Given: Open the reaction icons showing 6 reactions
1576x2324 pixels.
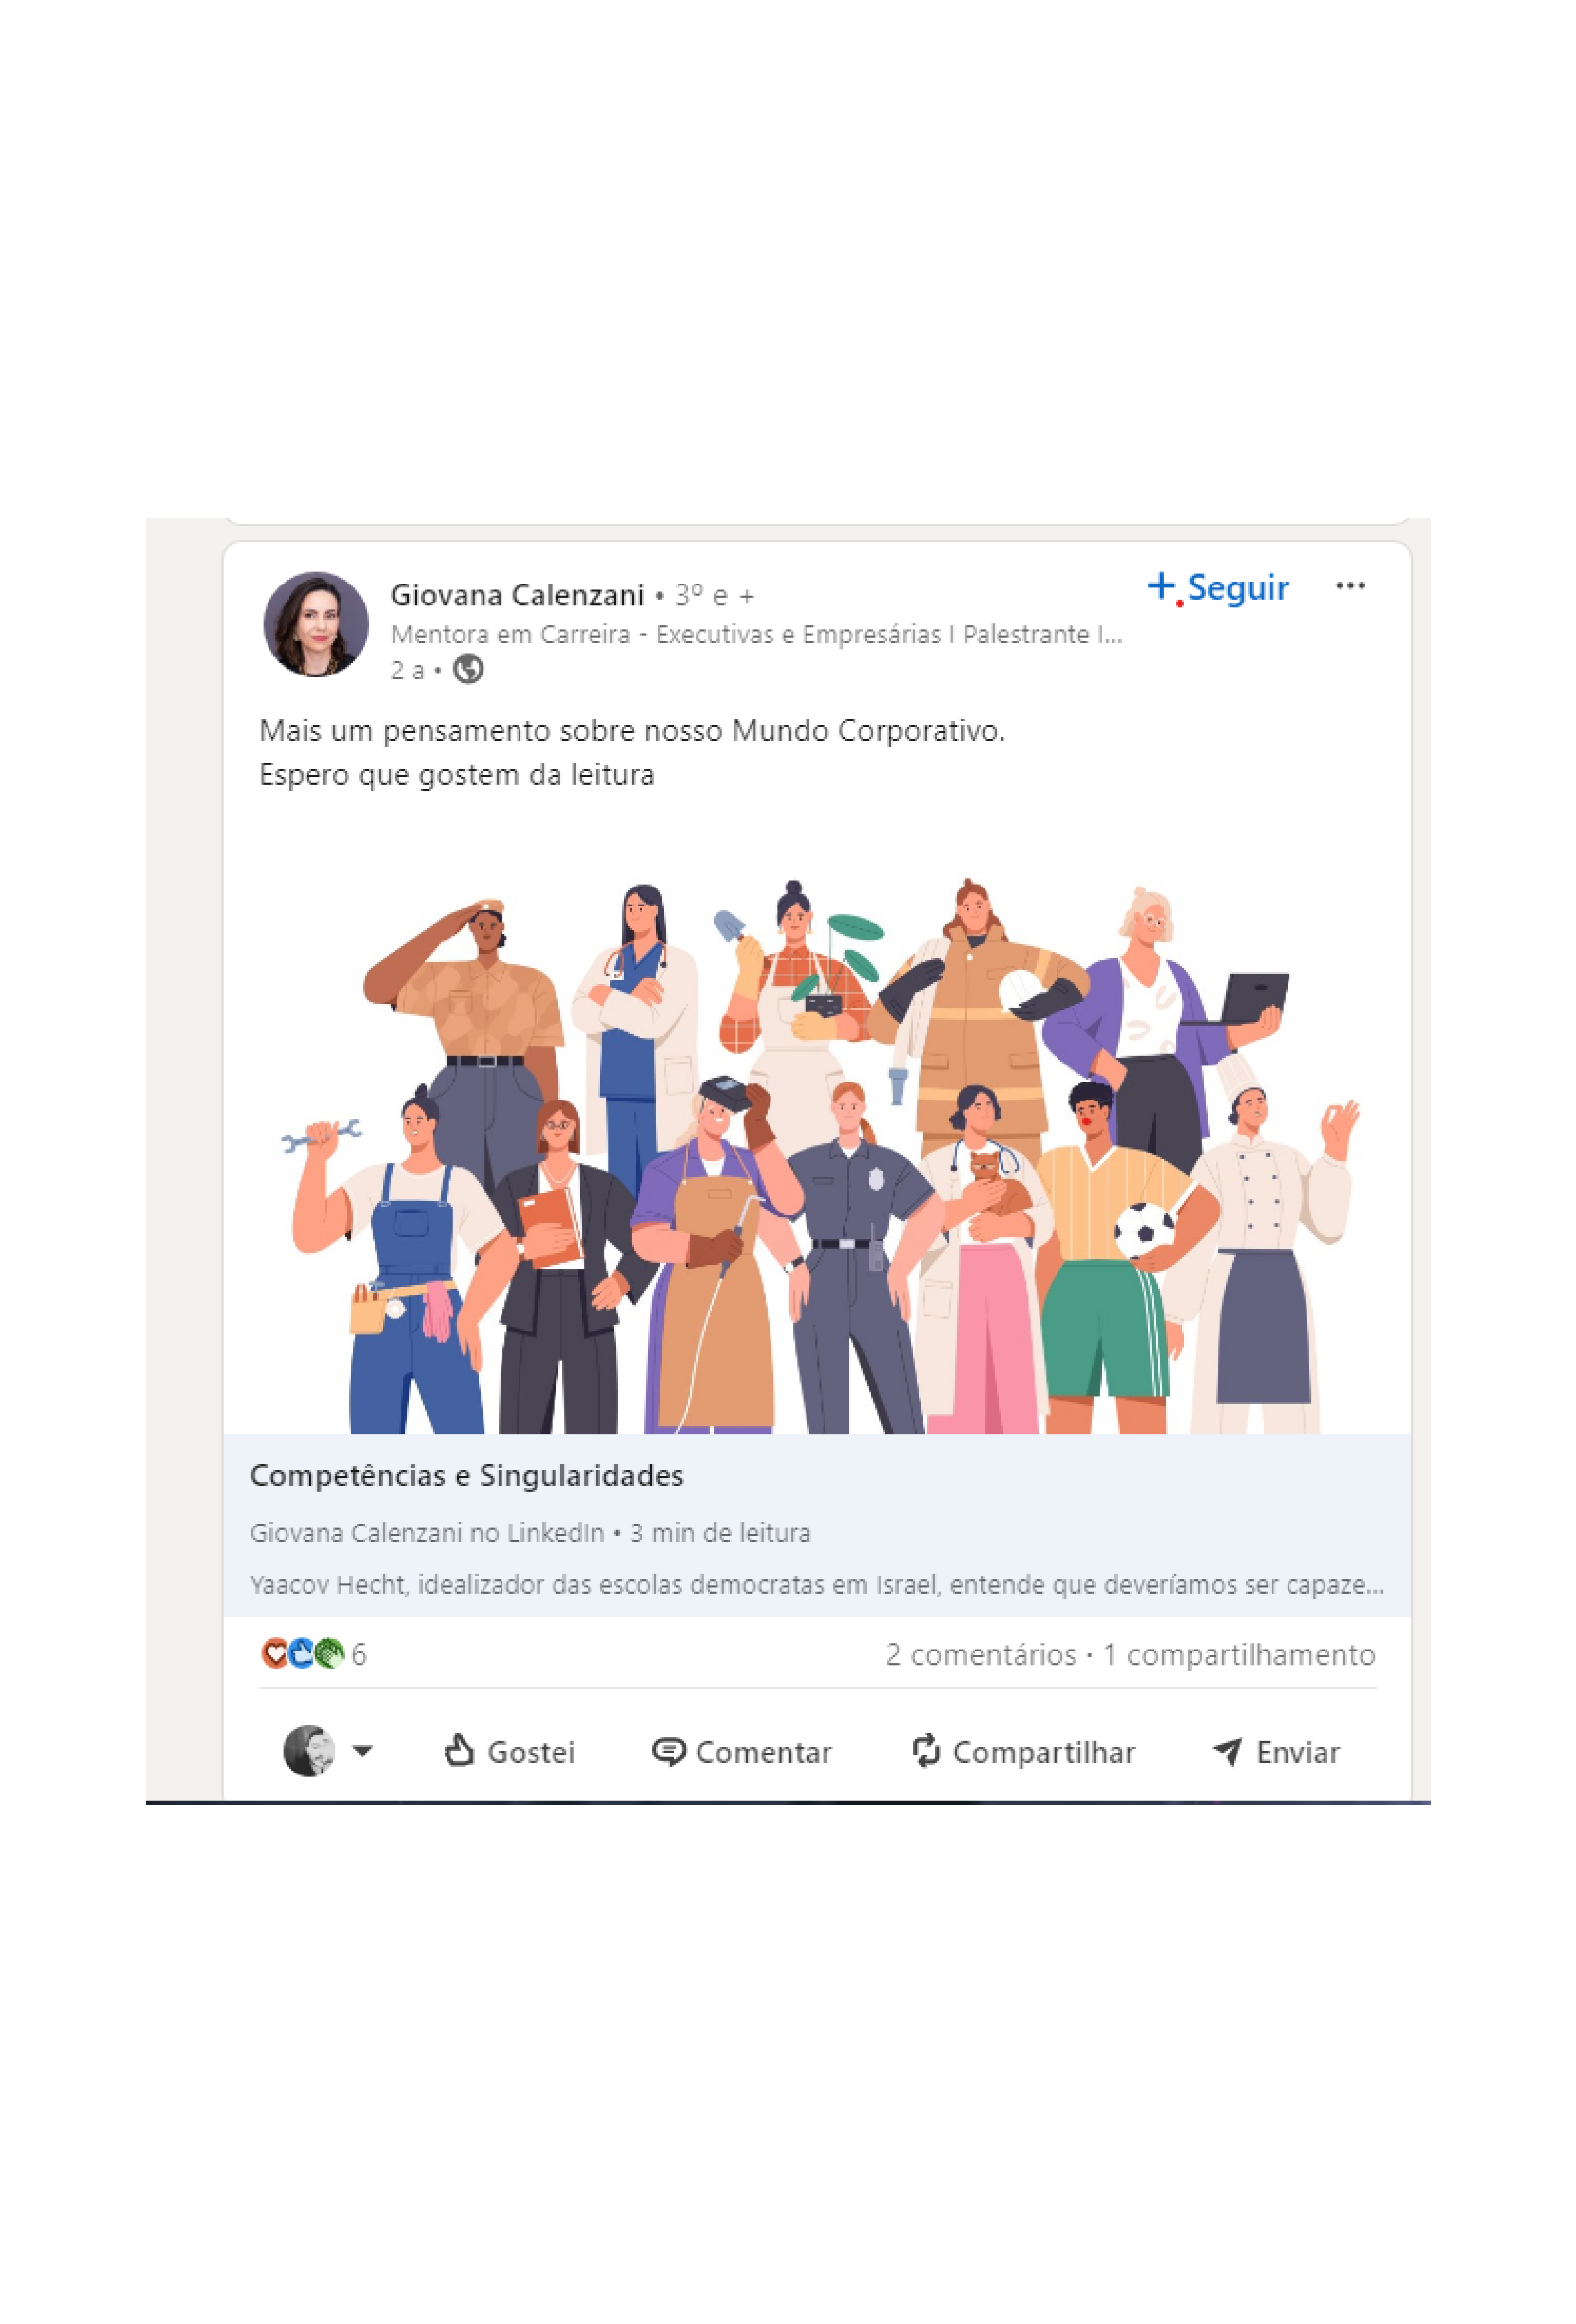Looking at the screenshot, I should coord(313,1654).
